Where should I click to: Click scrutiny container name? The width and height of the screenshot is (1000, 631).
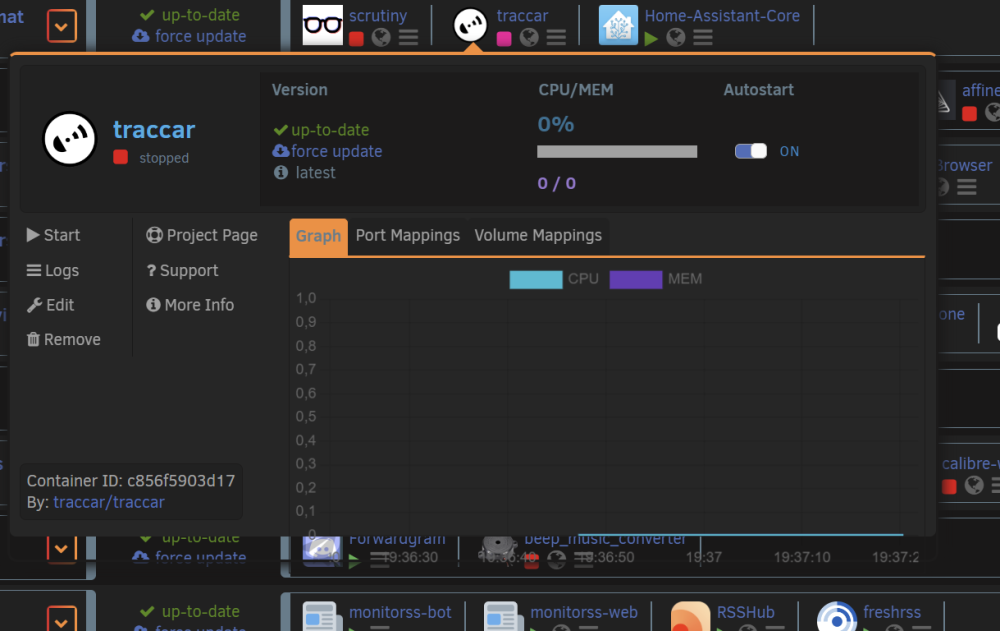378,15
